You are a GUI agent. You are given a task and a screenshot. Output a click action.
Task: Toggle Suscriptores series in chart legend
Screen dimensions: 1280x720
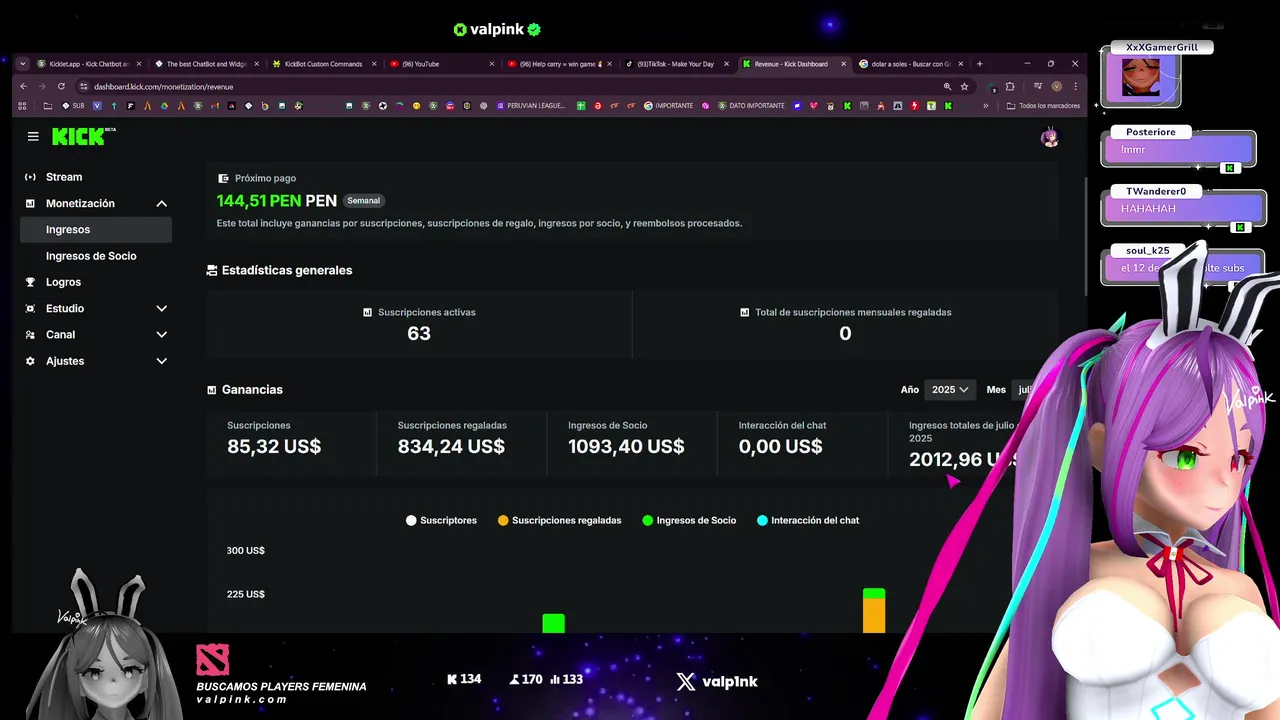click(x=441, y=520)
